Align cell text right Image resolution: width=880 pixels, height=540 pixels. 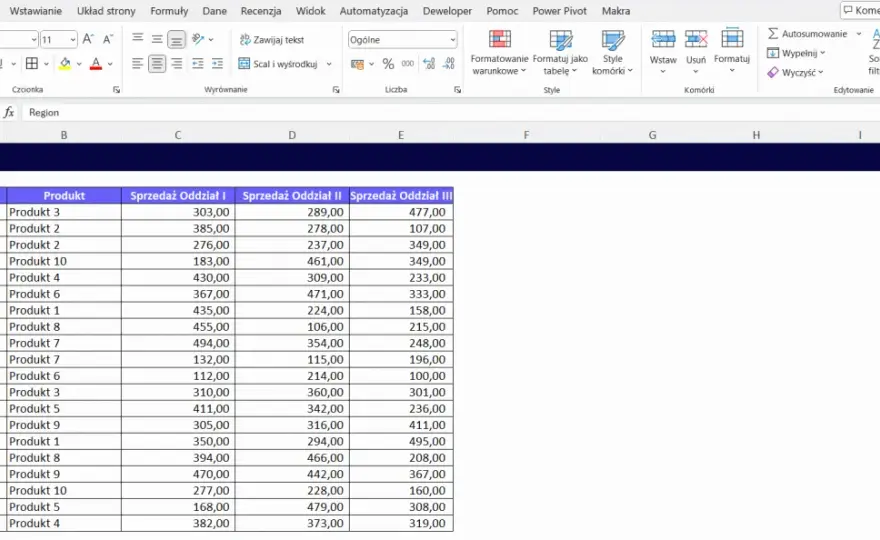(177, 64)
